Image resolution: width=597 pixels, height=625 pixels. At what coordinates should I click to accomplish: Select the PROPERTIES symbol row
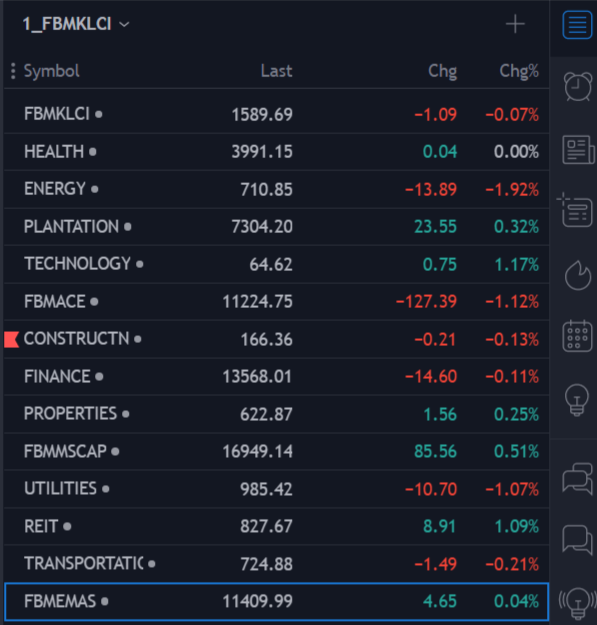tap(277, 414)
